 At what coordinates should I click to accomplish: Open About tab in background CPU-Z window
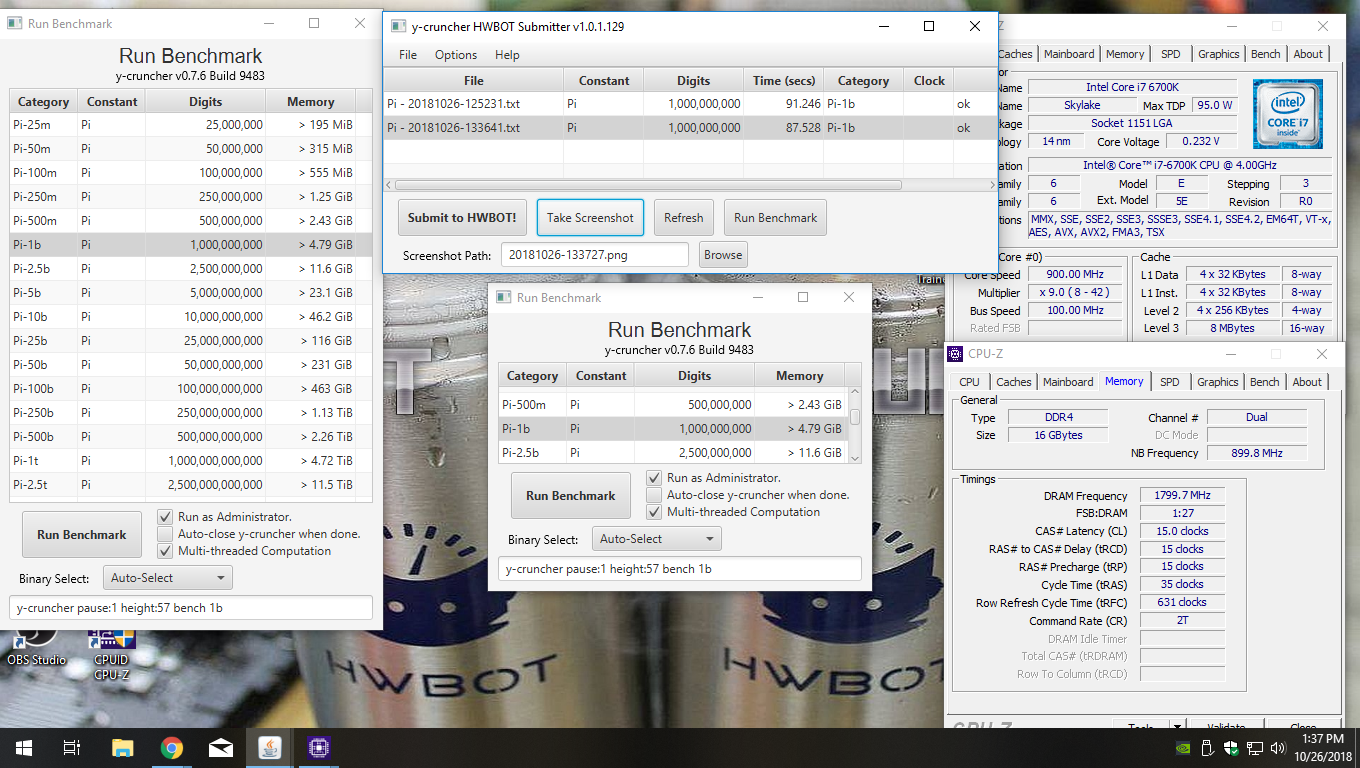[x=1308, y=54]
